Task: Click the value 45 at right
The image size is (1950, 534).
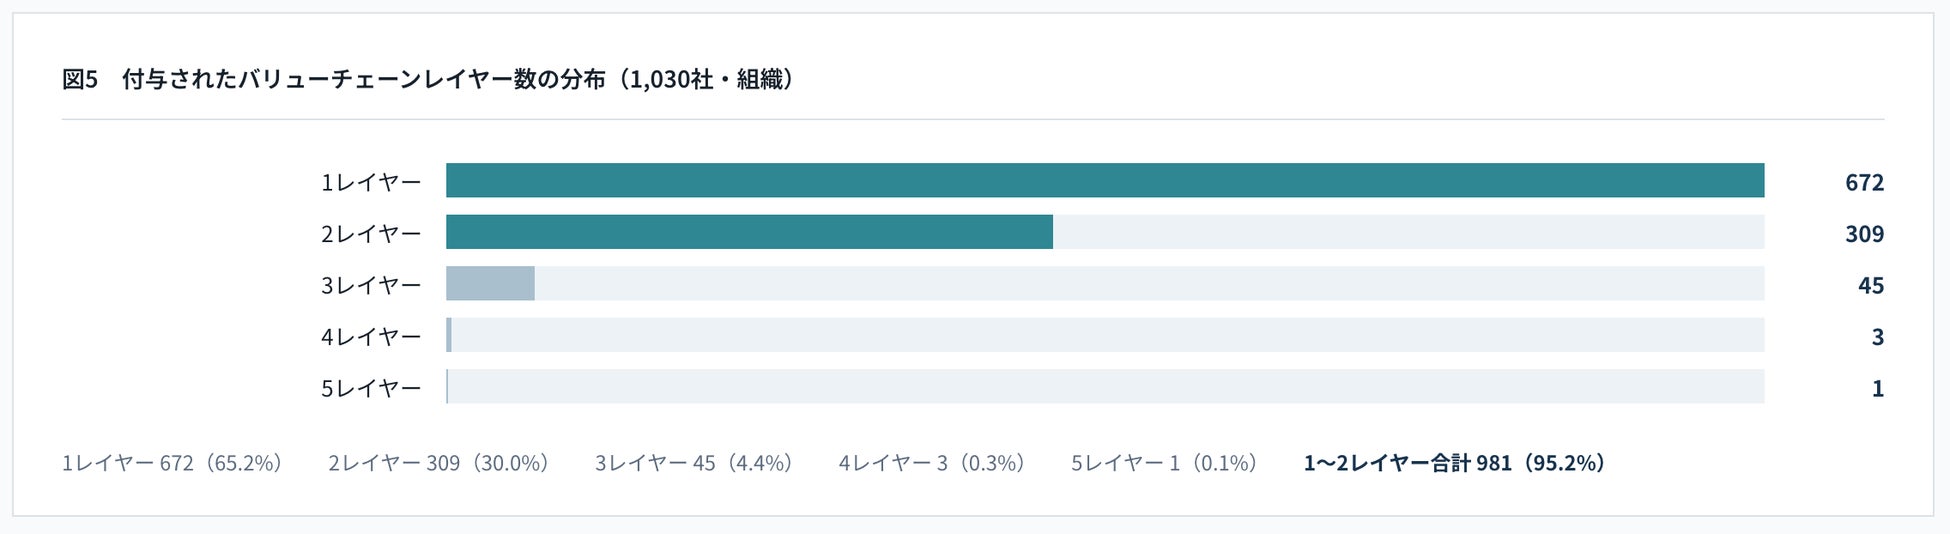Action: point(1871,285)
